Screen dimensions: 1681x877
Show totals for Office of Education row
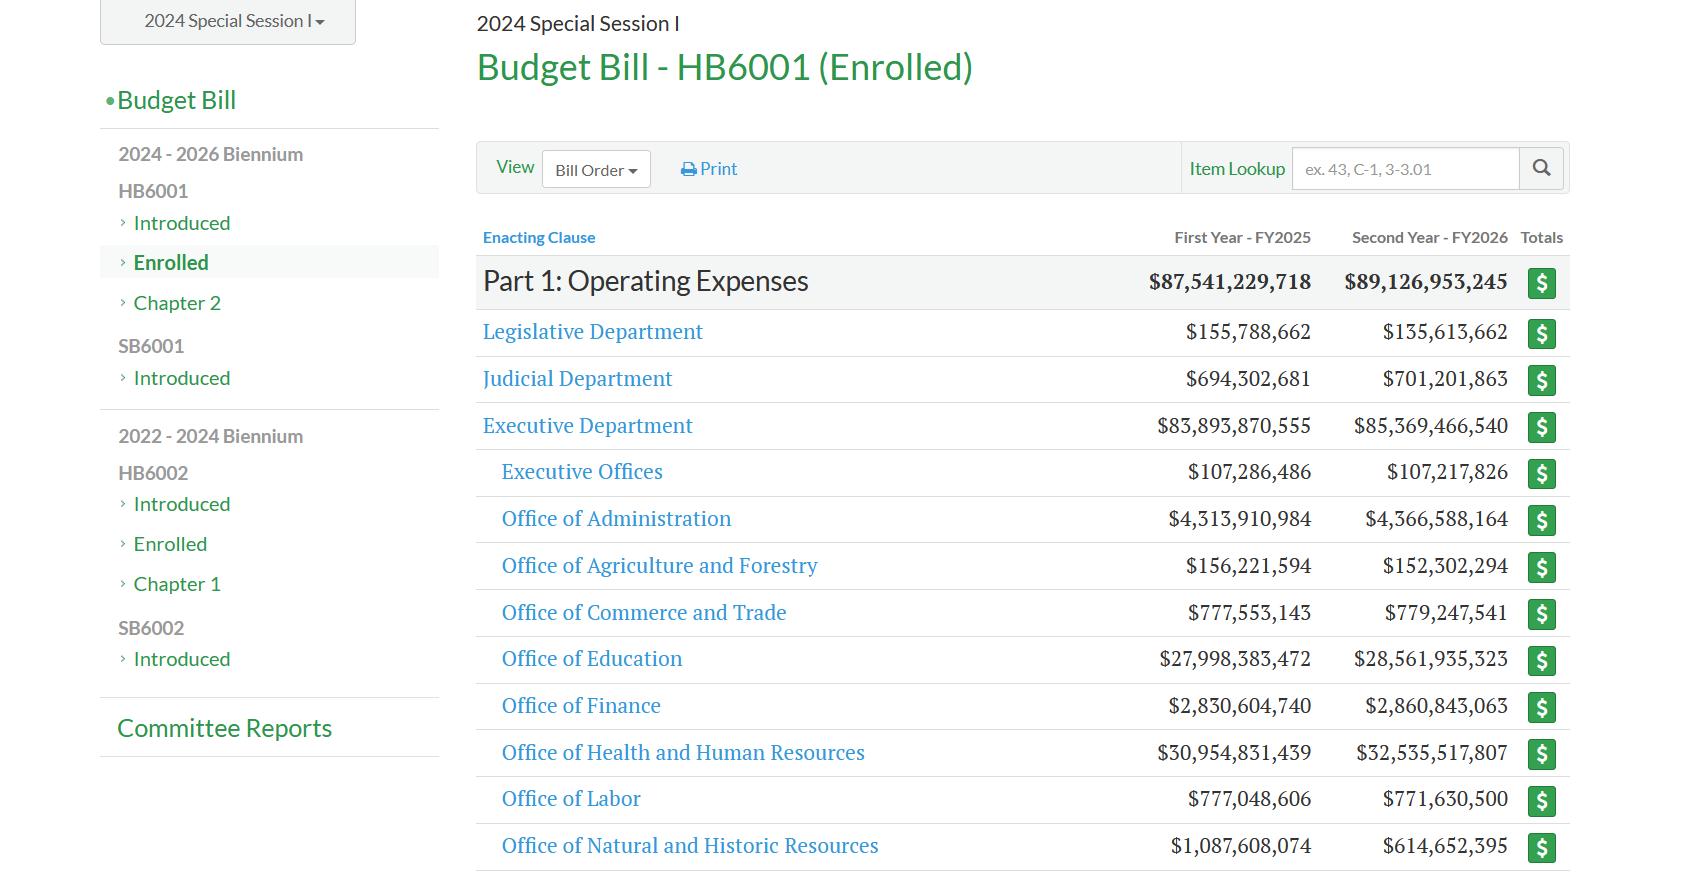point(1541,660)
